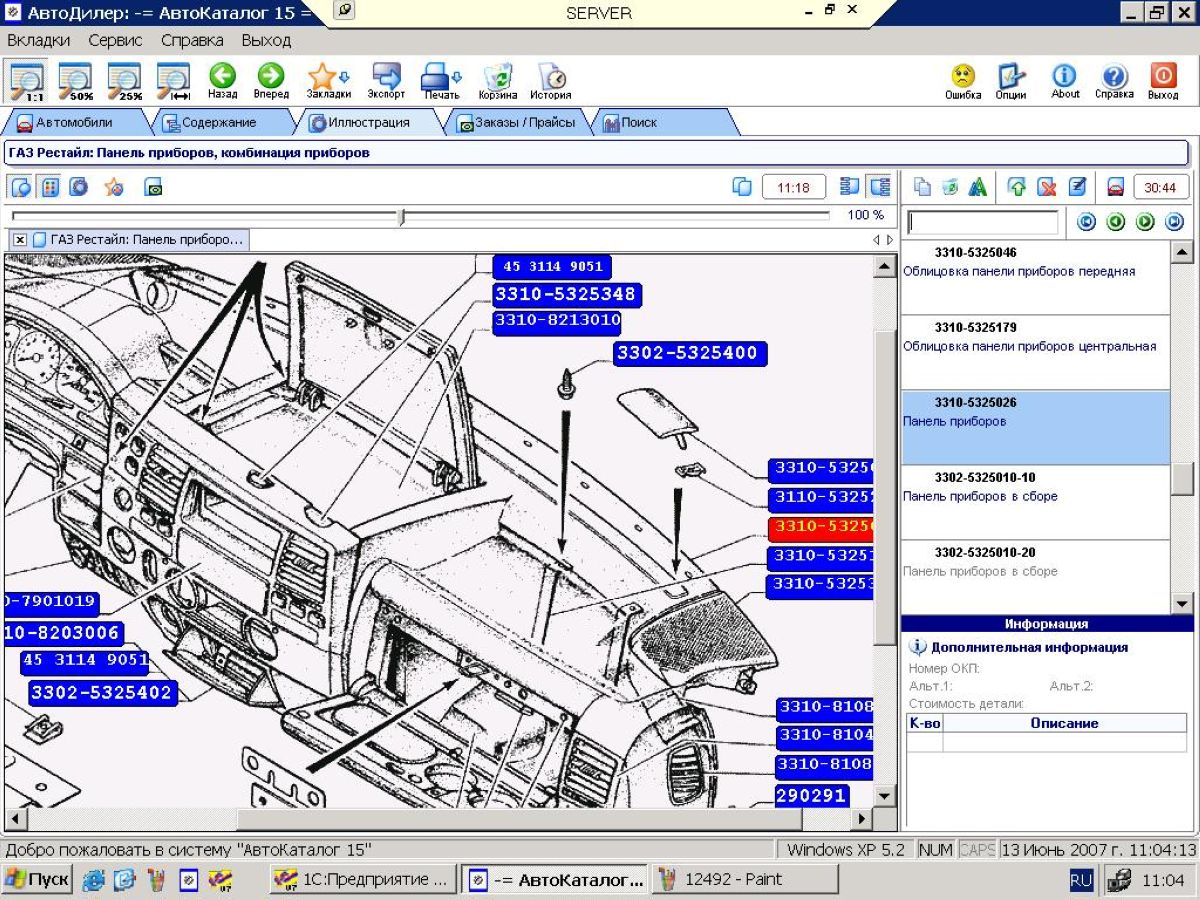1200x900 pixels.
Task: Open the Вкладки menu
Action: [39, 40]
